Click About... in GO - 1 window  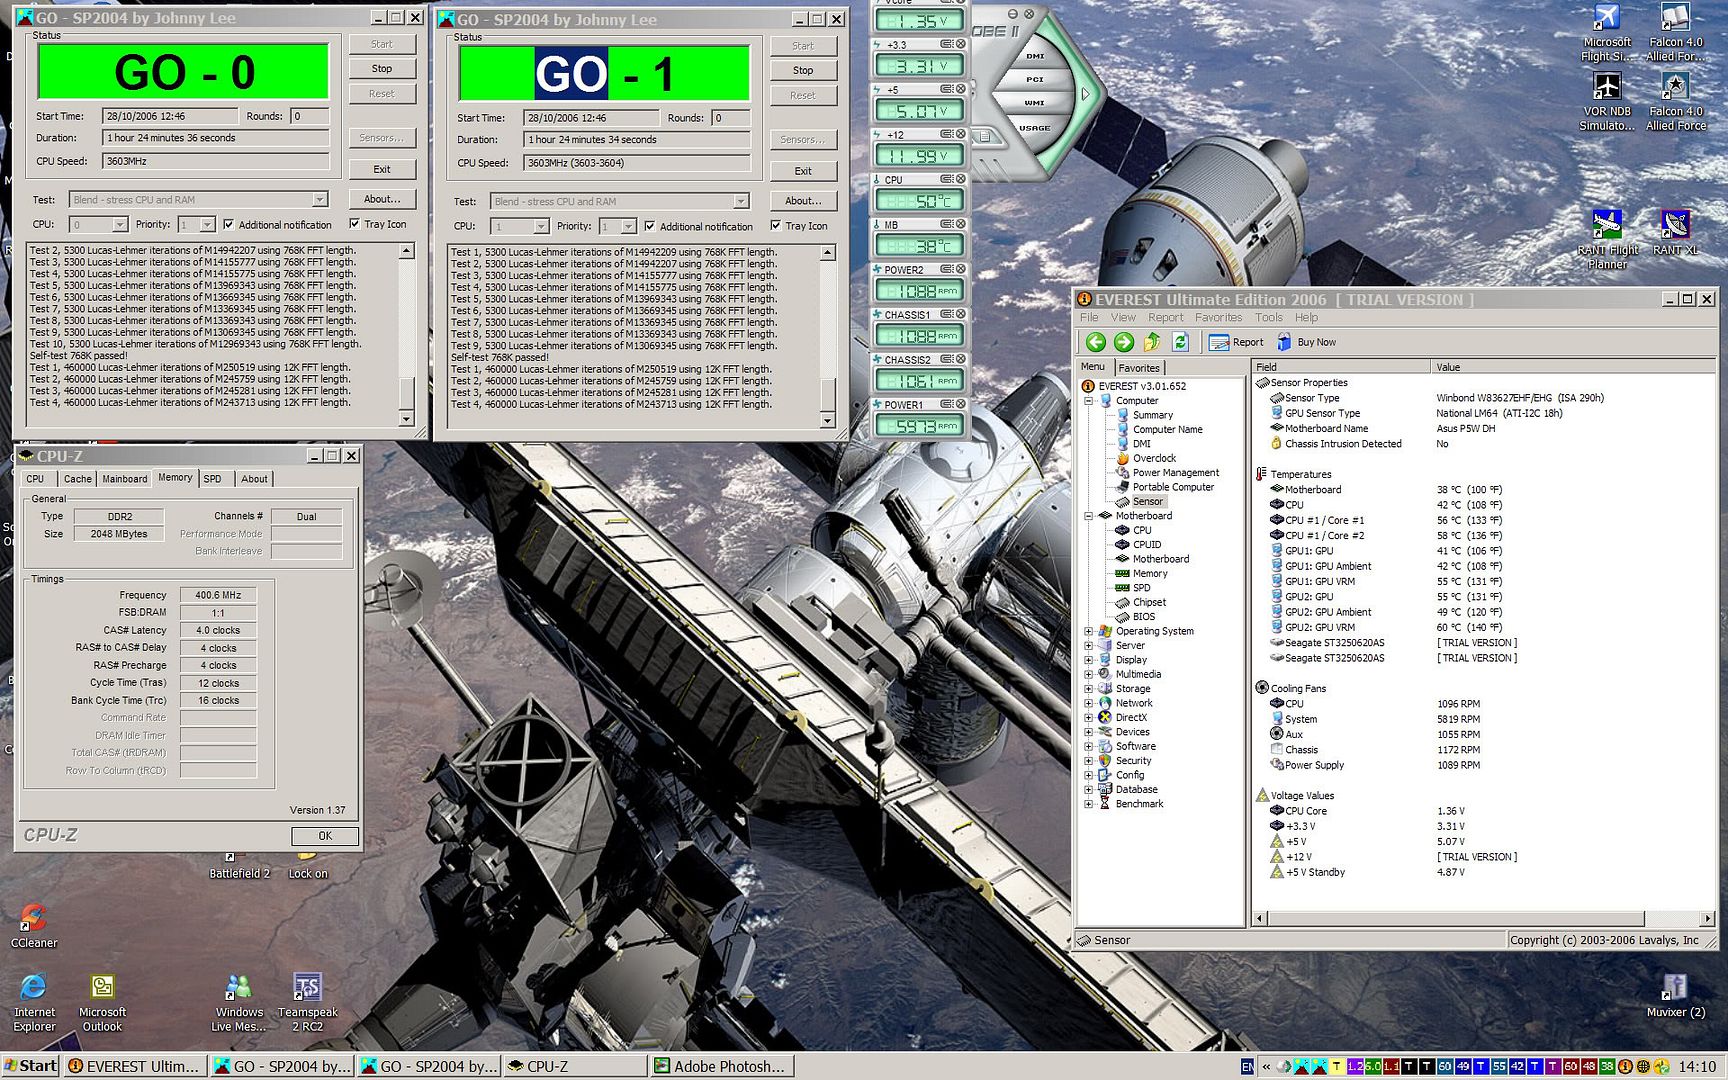(803, 201)
